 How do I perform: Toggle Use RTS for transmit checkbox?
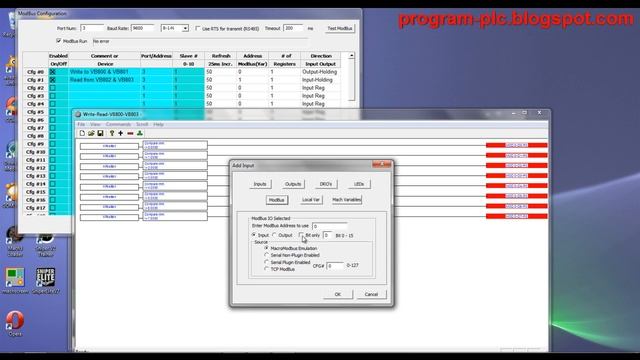pos(198,29)
